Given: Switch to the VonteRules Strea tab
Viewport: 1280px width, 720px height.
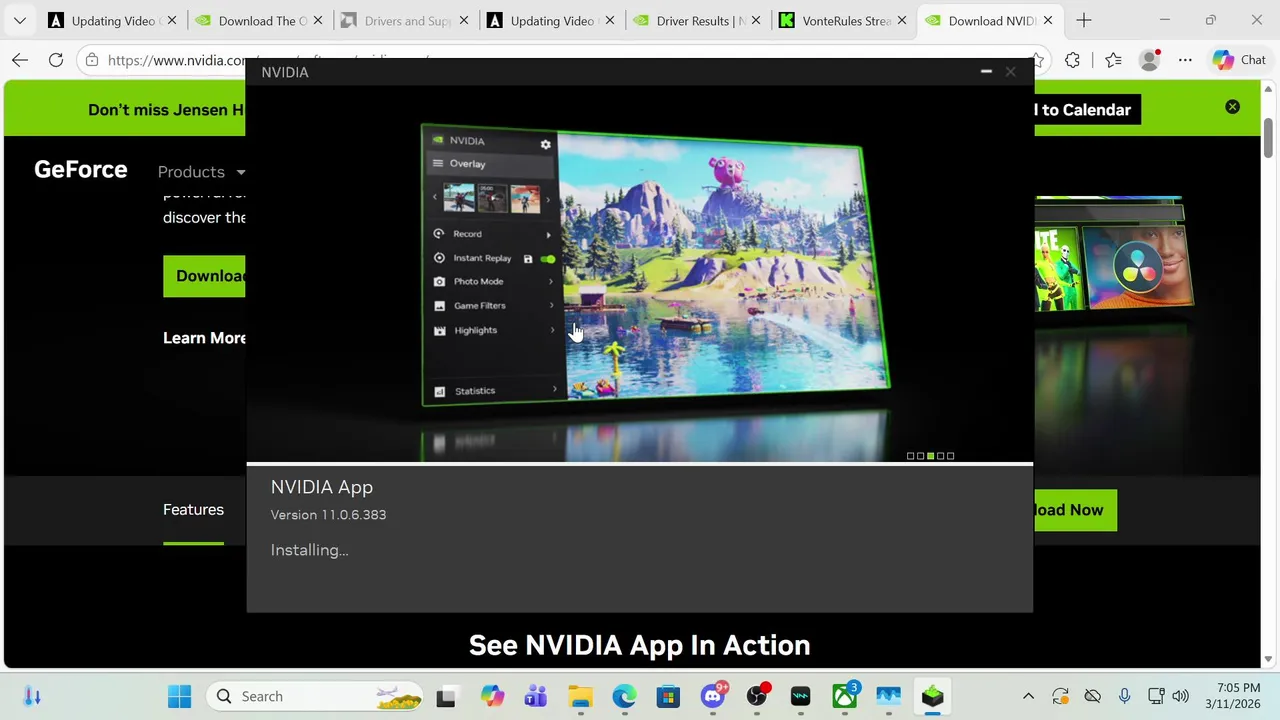Looking at the screenshot, I should coord(842,20).
